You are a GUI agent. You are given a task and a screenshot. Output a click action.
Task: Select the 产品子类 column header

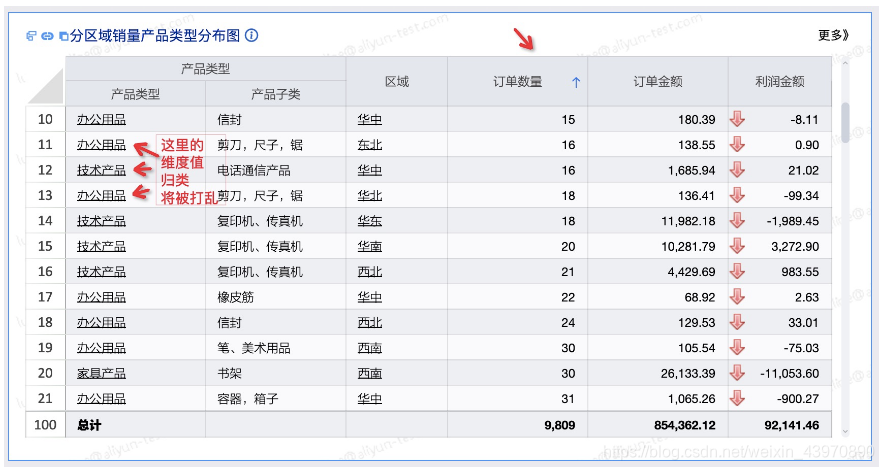tap(276, 94)
